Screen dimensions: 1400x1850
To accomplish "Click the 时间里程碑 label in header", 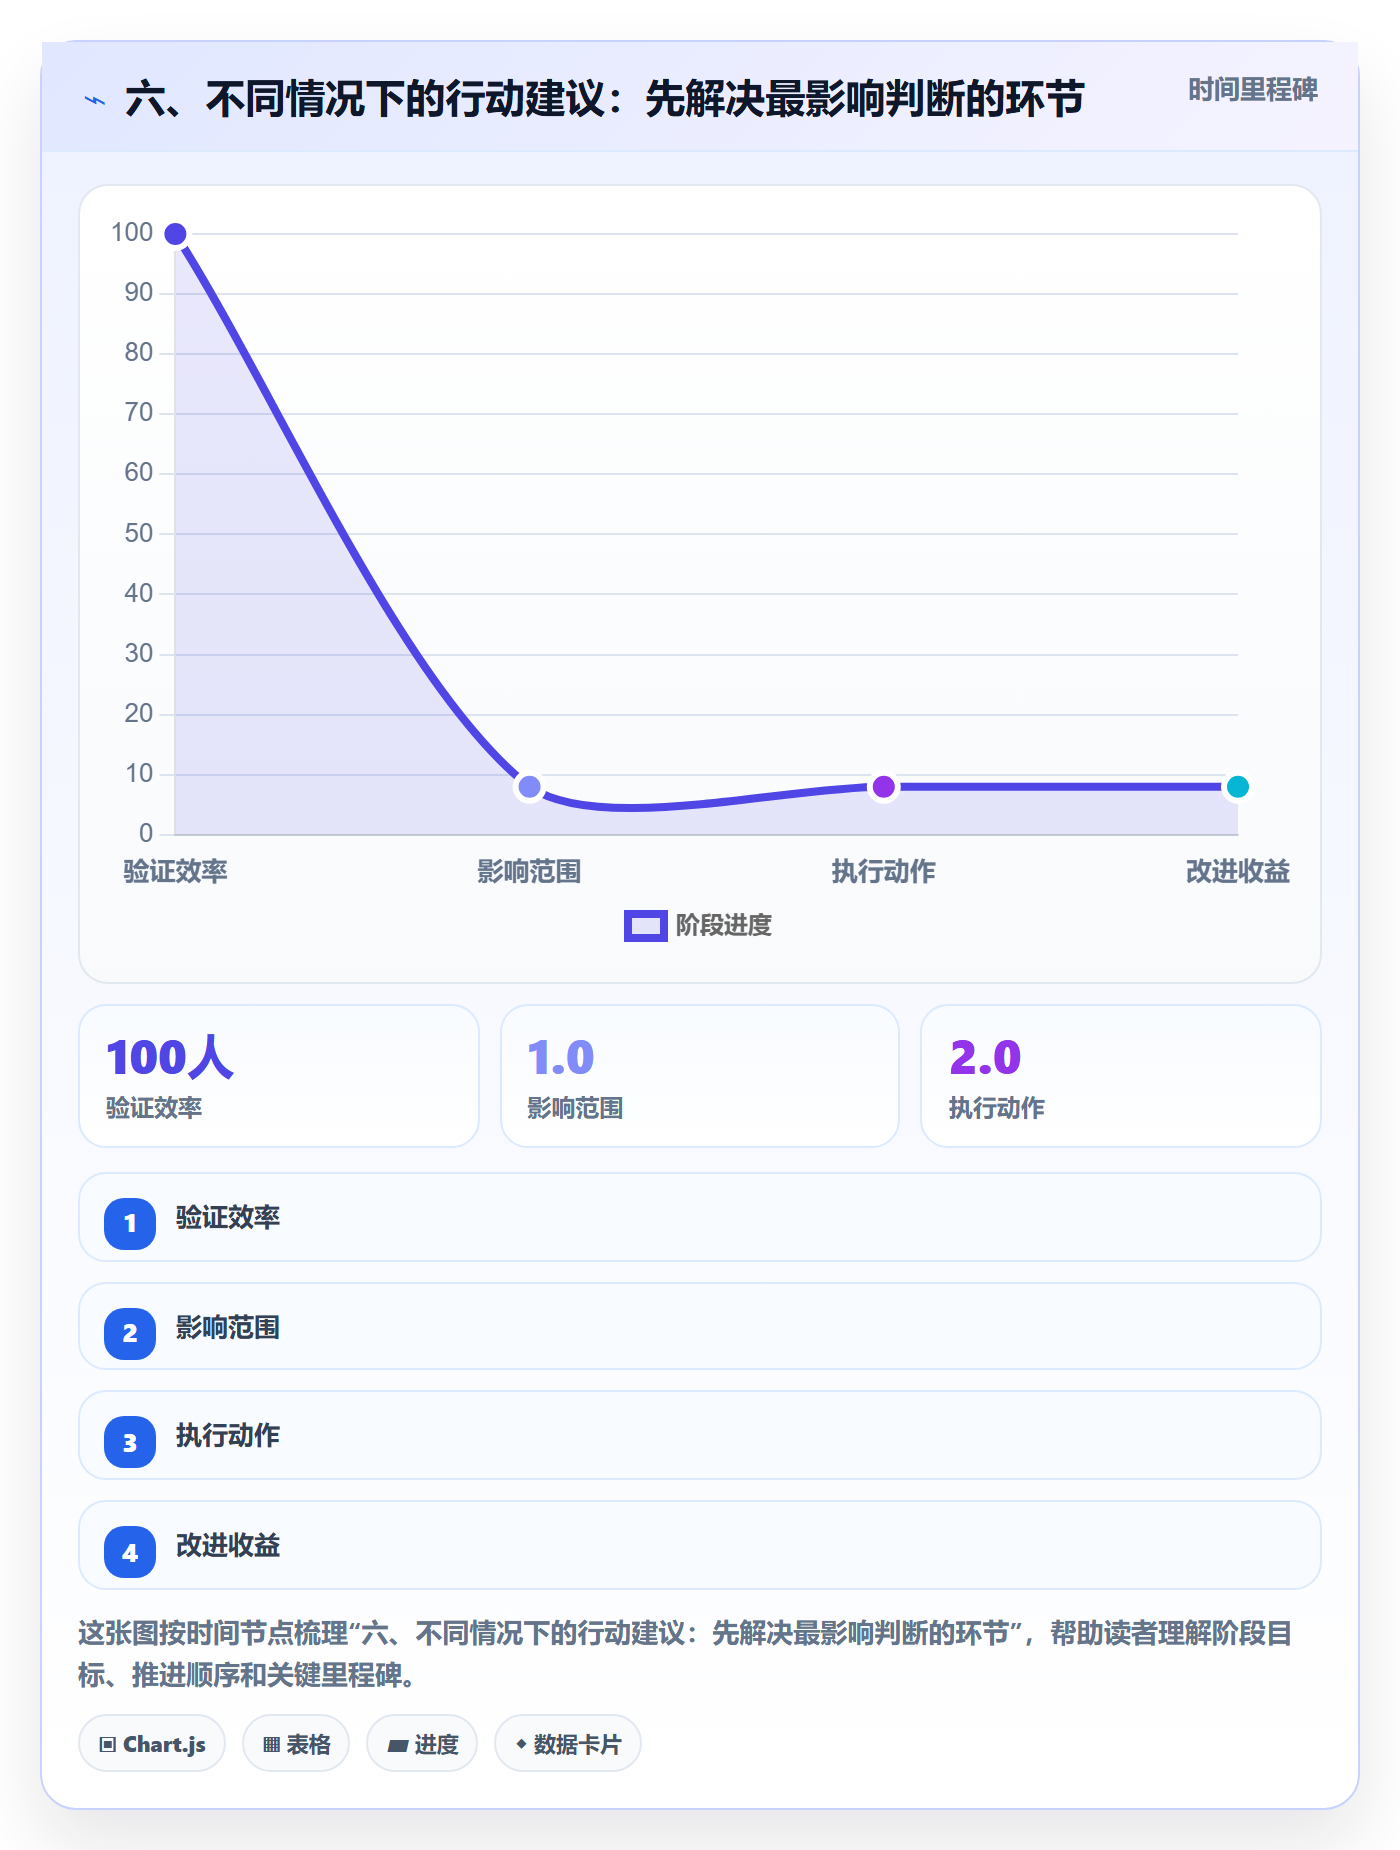I will tap(1252, 90).
